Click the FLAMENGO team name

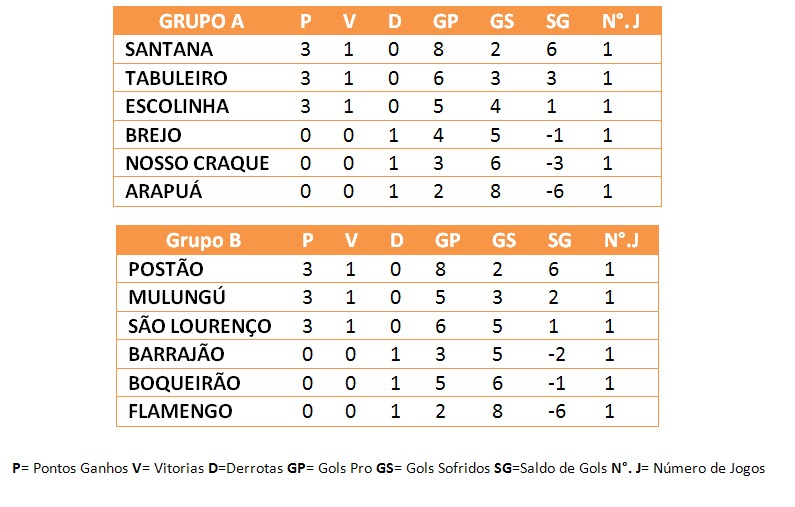coord(180,411)
